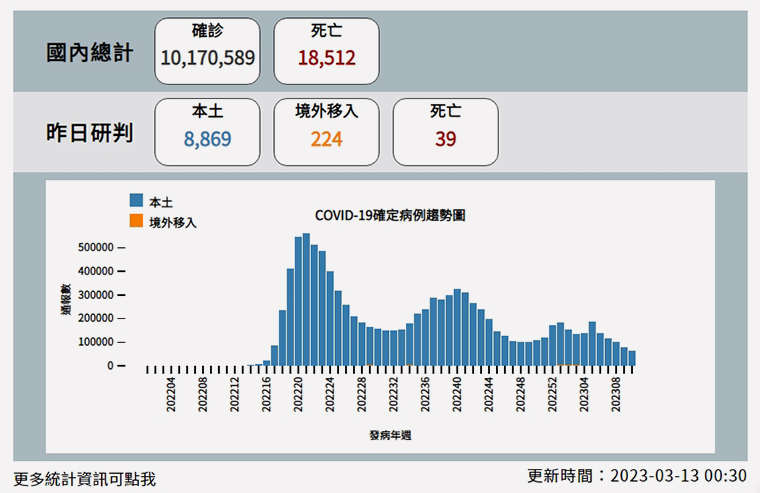Click the 202232 x-axis label

tap(394, 395)
